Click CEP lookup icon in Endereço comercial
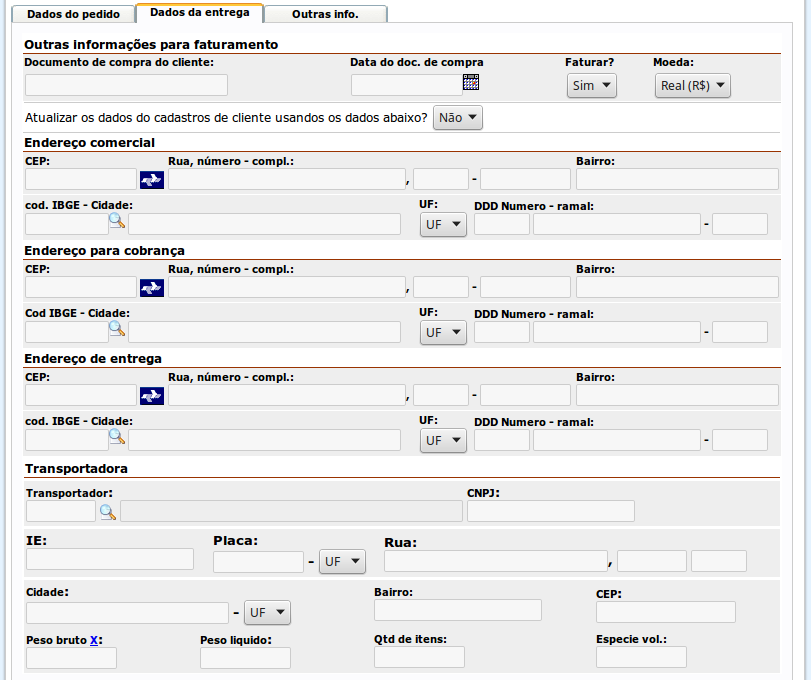811x680 pixels. click(151, 180)
